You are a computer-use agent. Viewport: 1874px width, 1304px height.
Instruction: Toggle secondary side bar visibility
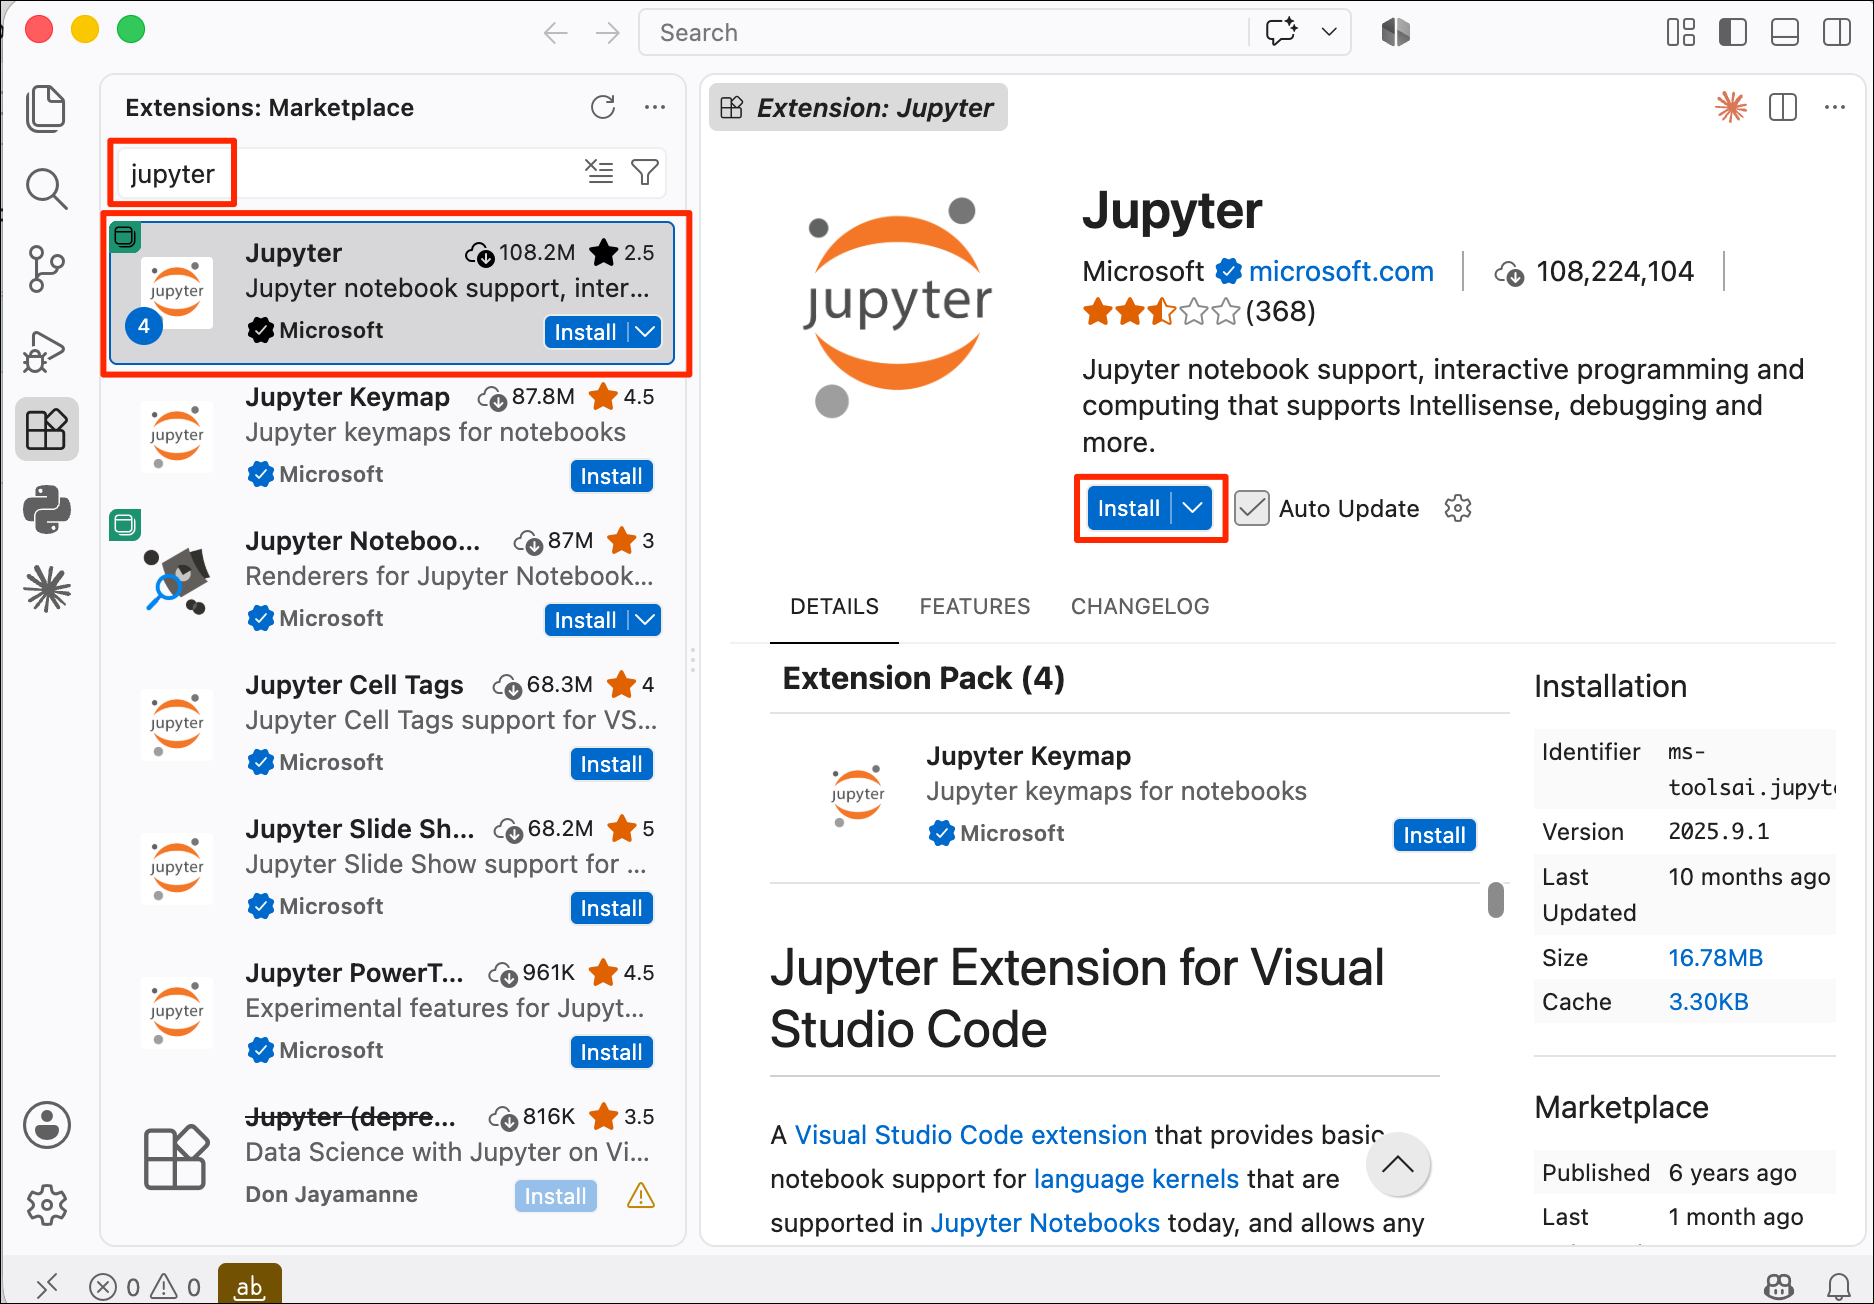click(1837, 32)
